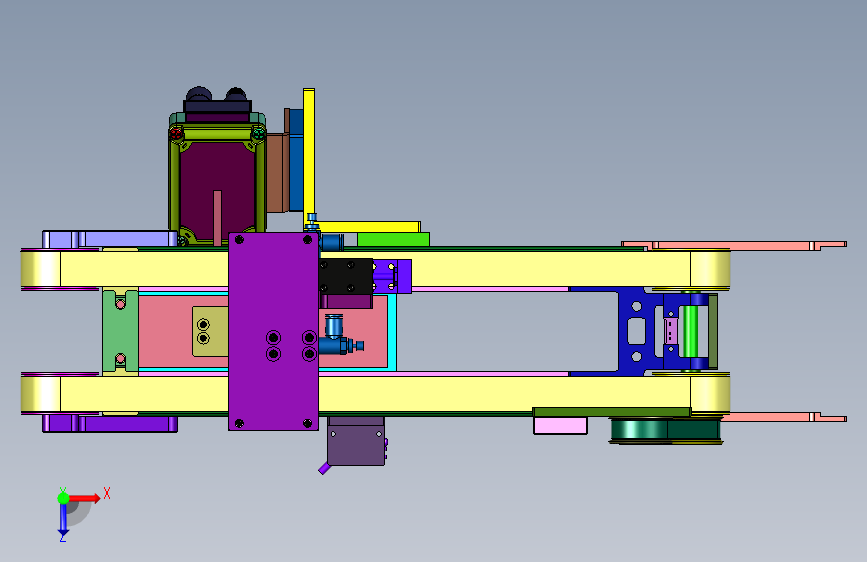Select the lower yellow conveyor belt
867x562 pixels.
375,393
